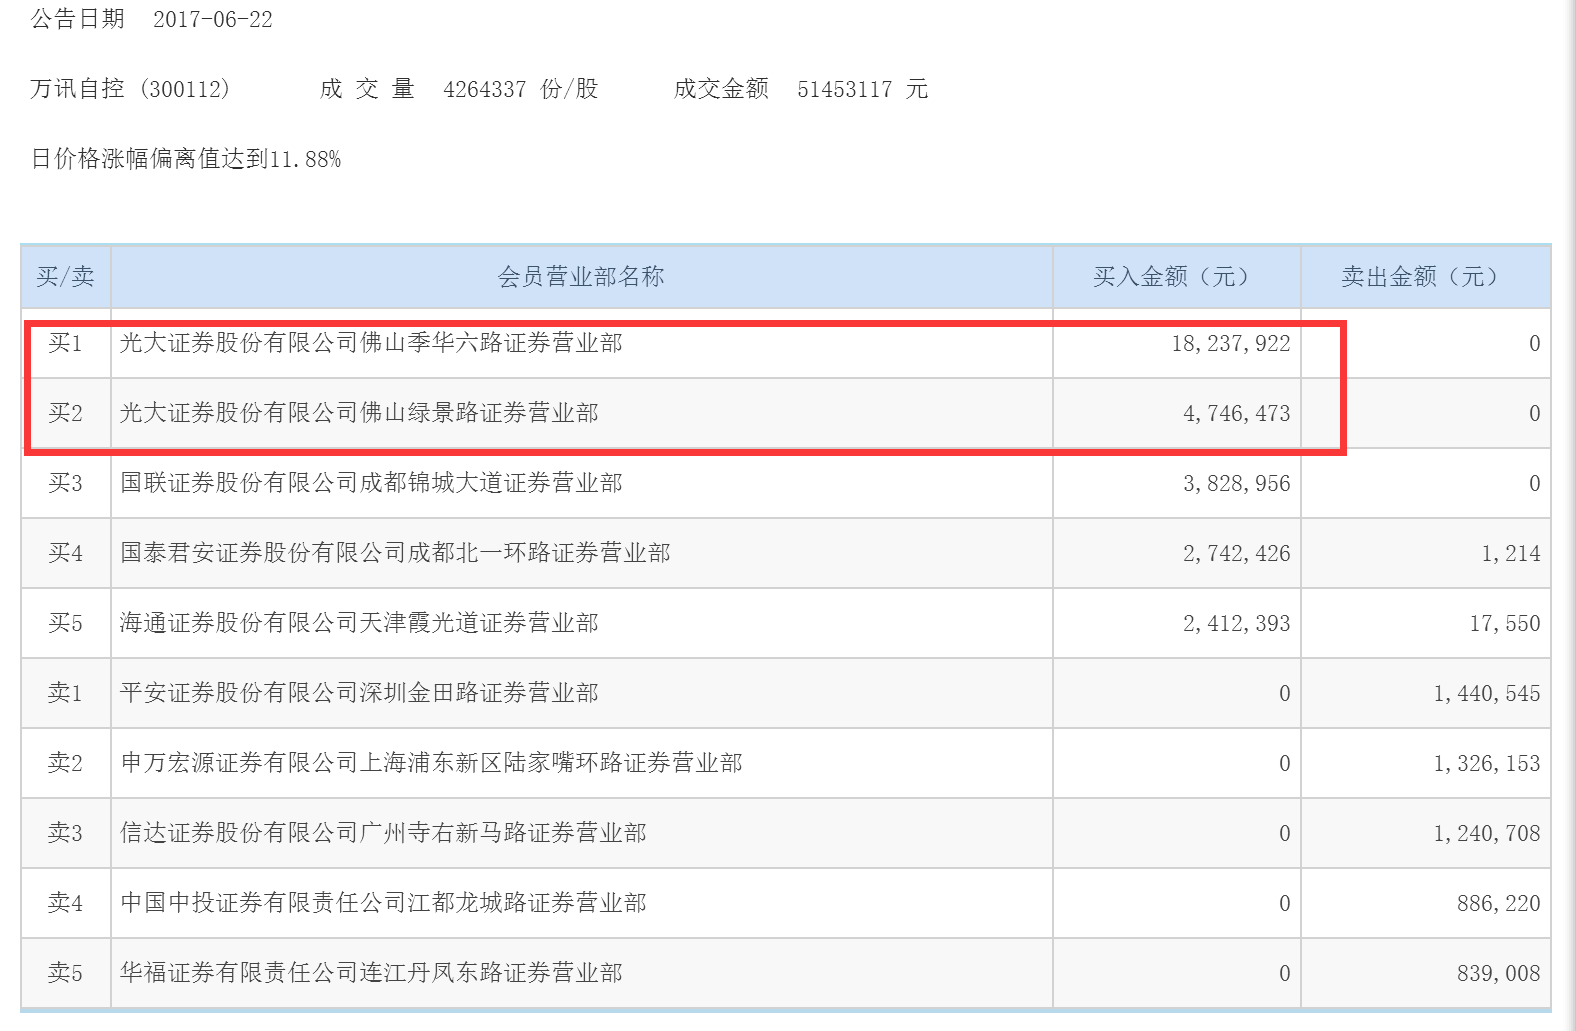Select the 卖3 row label
The width and height of the screenshot is (1576, 1031).
coord(66,833)
